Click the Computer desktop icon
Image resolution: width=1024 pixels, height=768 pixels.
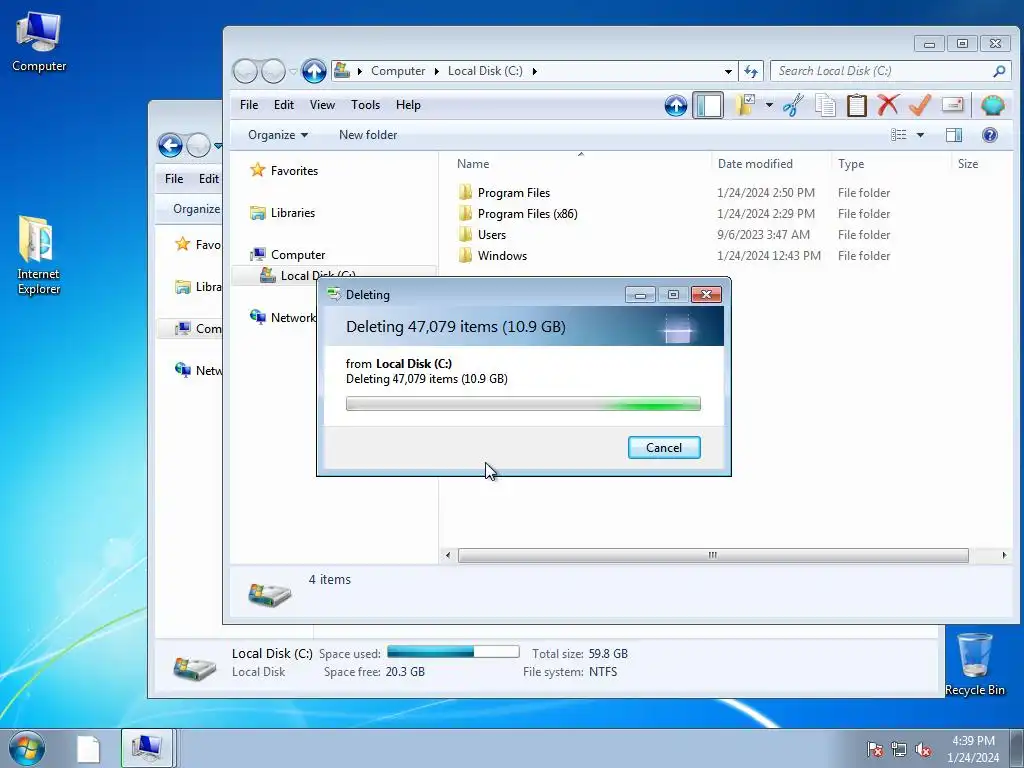(x=39, y=41)
